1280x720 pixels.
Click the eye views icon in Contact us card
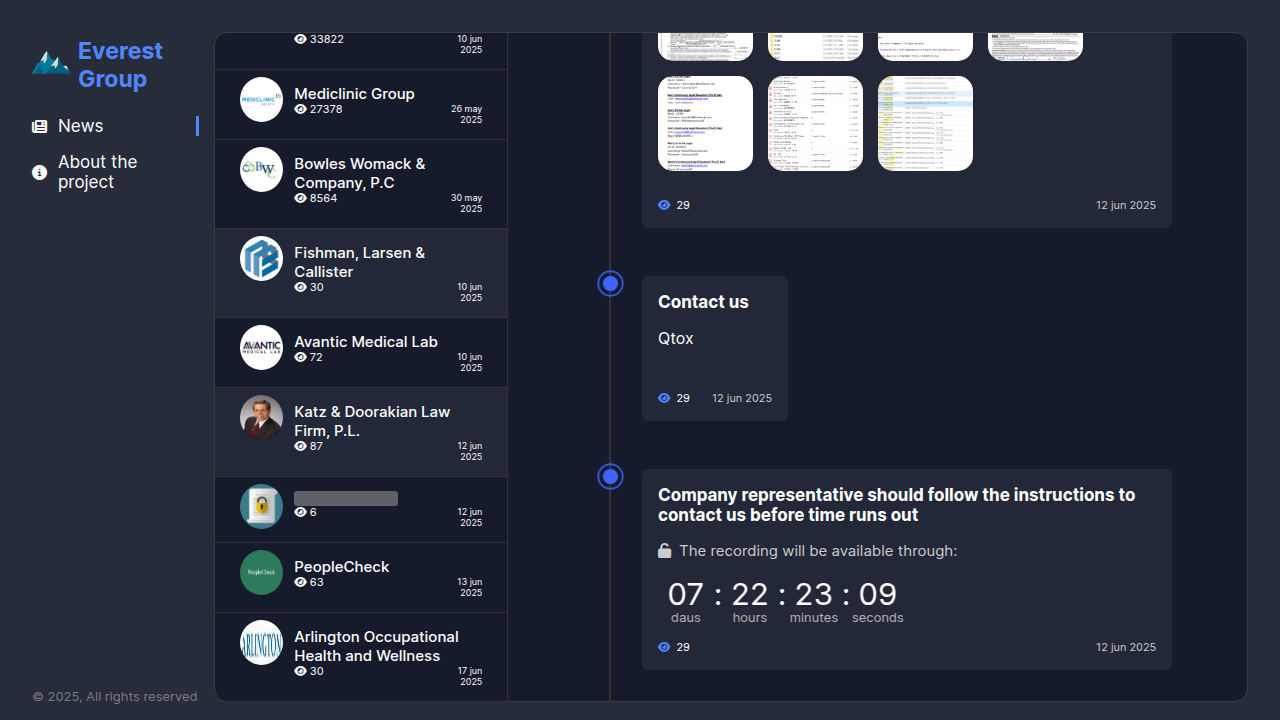tap(664, 398)
